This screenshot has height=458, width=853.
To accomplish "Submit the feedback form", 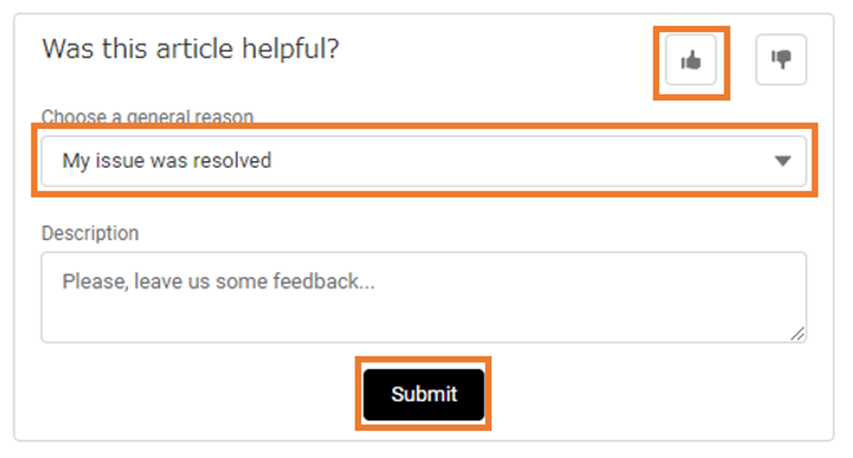I will click(424, 394).
